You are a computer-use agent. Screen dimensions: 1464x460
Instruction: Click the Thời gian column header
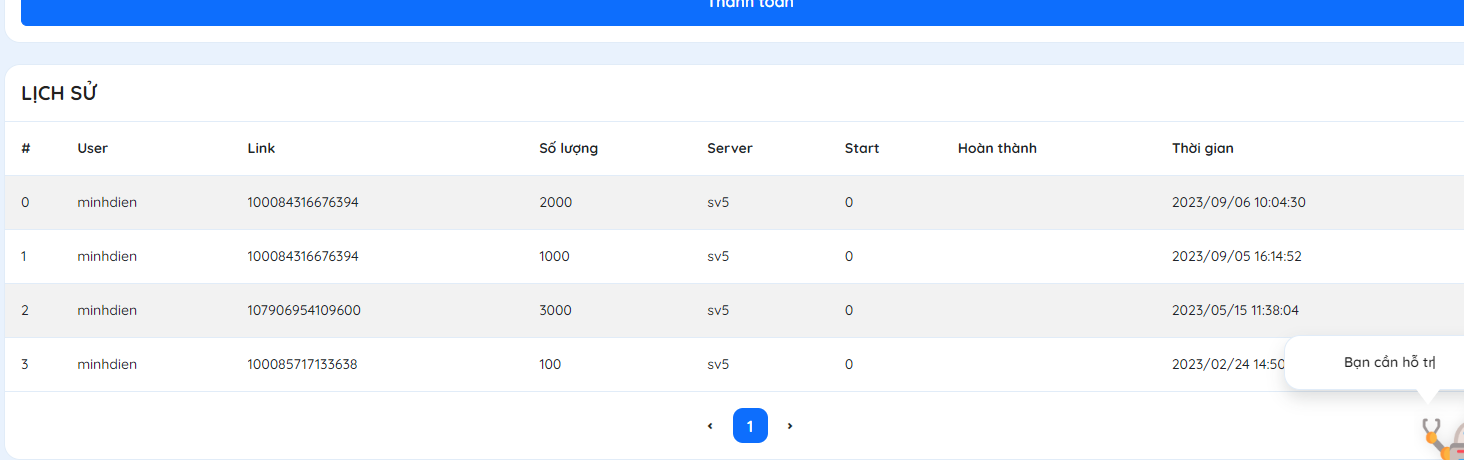coord(1203,149)
